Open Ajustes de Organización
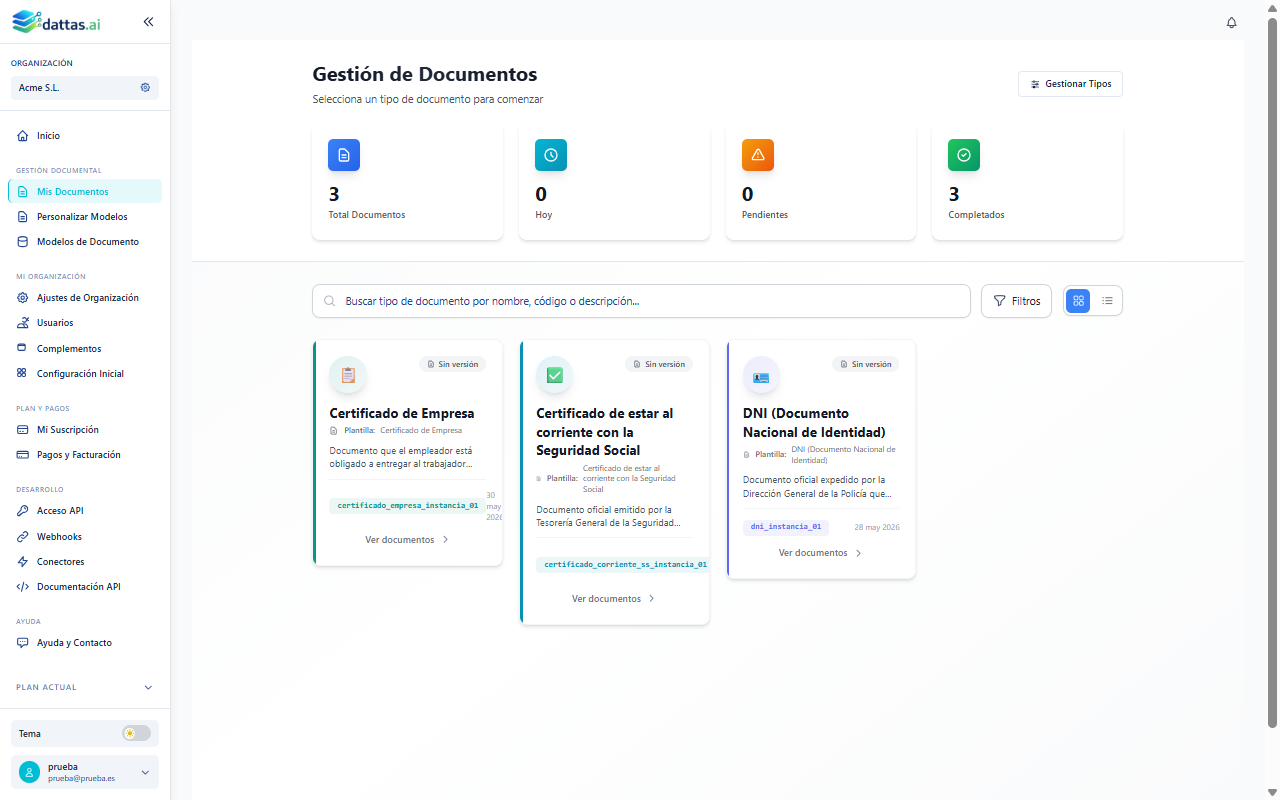Screen dimensions: 1280x800 [85, 298]
